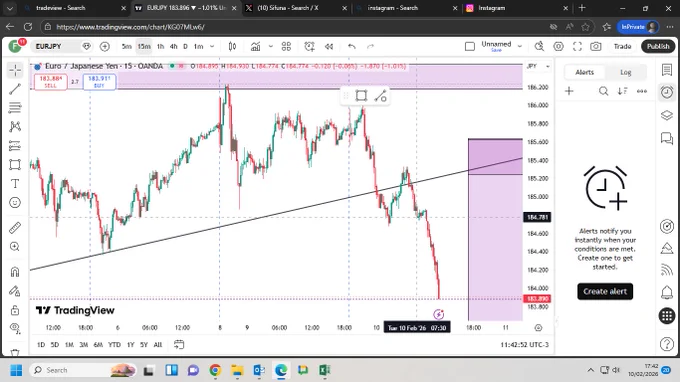
Task: Open alerts panel more options
Action: point(642,91)
